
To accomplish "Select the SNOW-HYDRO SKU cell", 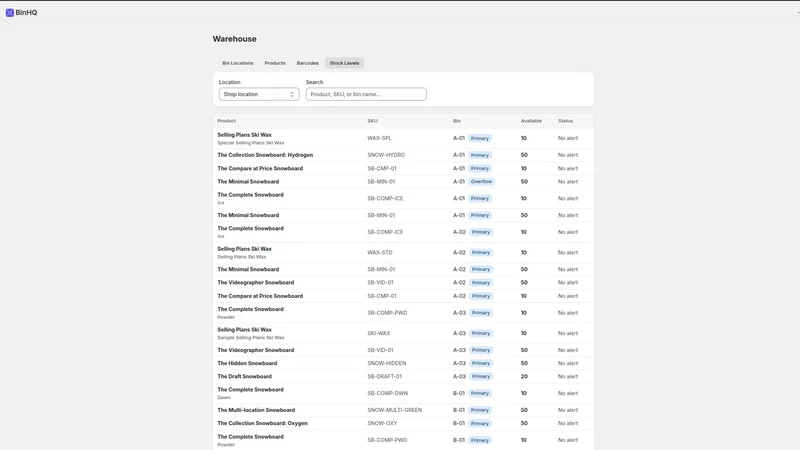I will (386, 155).
